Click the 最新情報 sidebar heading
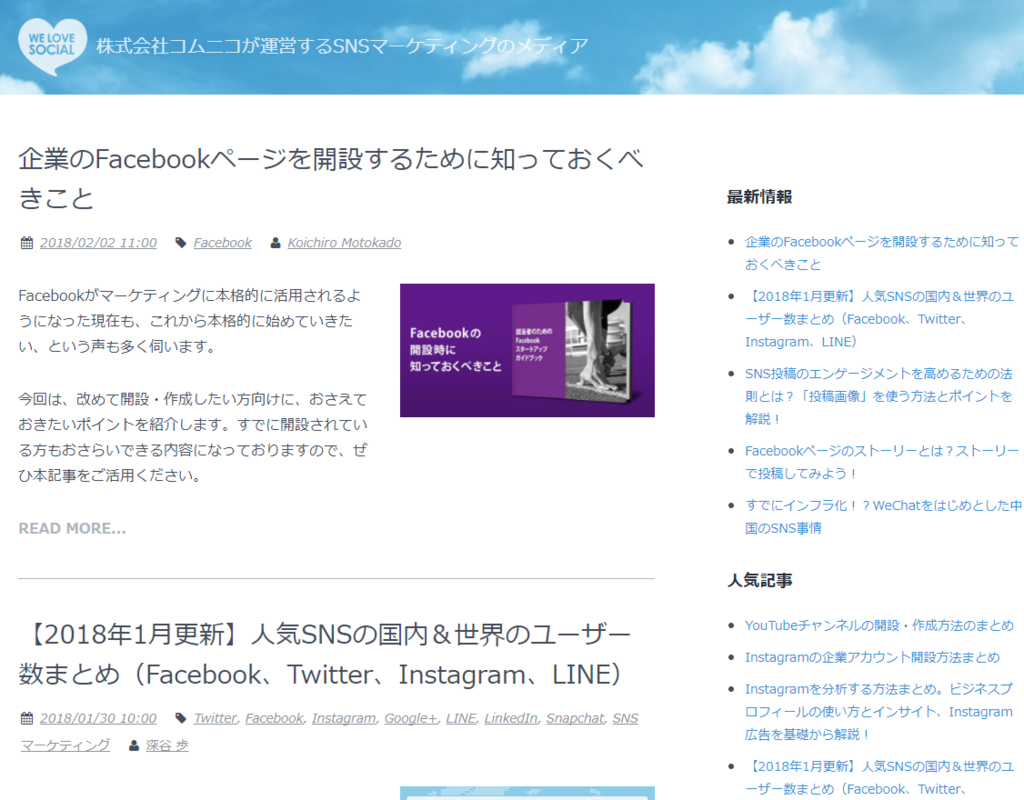Screen dimensions: 1024x800 (x=760, y=197)
